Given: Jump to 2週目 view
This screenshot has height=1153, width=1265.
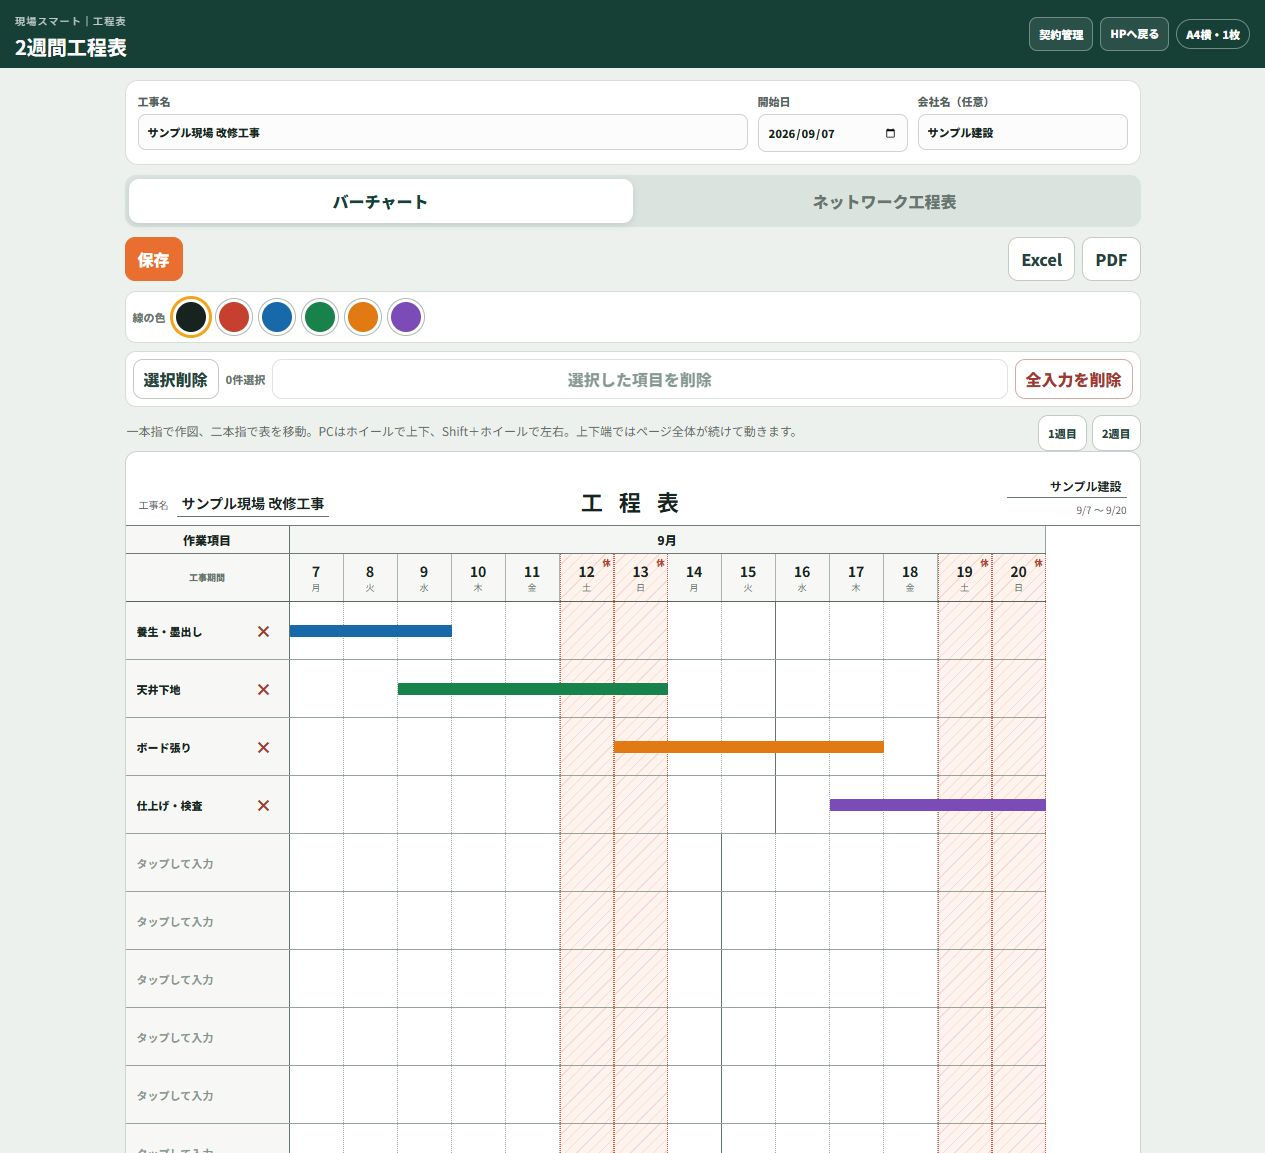Looking at the screenshot, I should pos(1116,433).
